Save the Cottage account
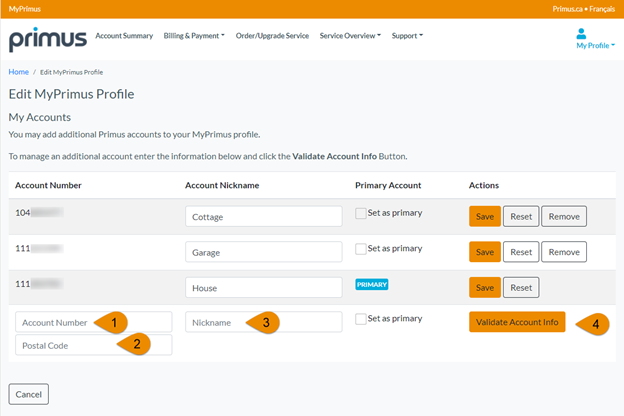This screenshot has width=624, height=416. tap(485, 216)
